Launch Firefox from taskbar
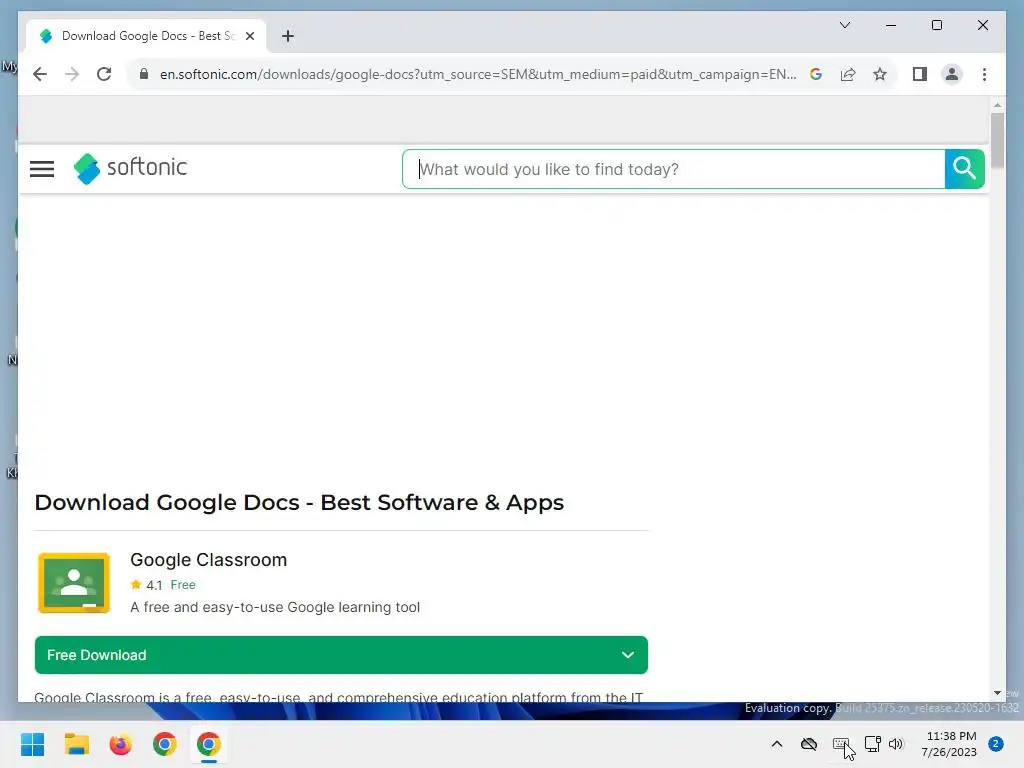This screenshot has height=768, width=1024. (120, 744)
